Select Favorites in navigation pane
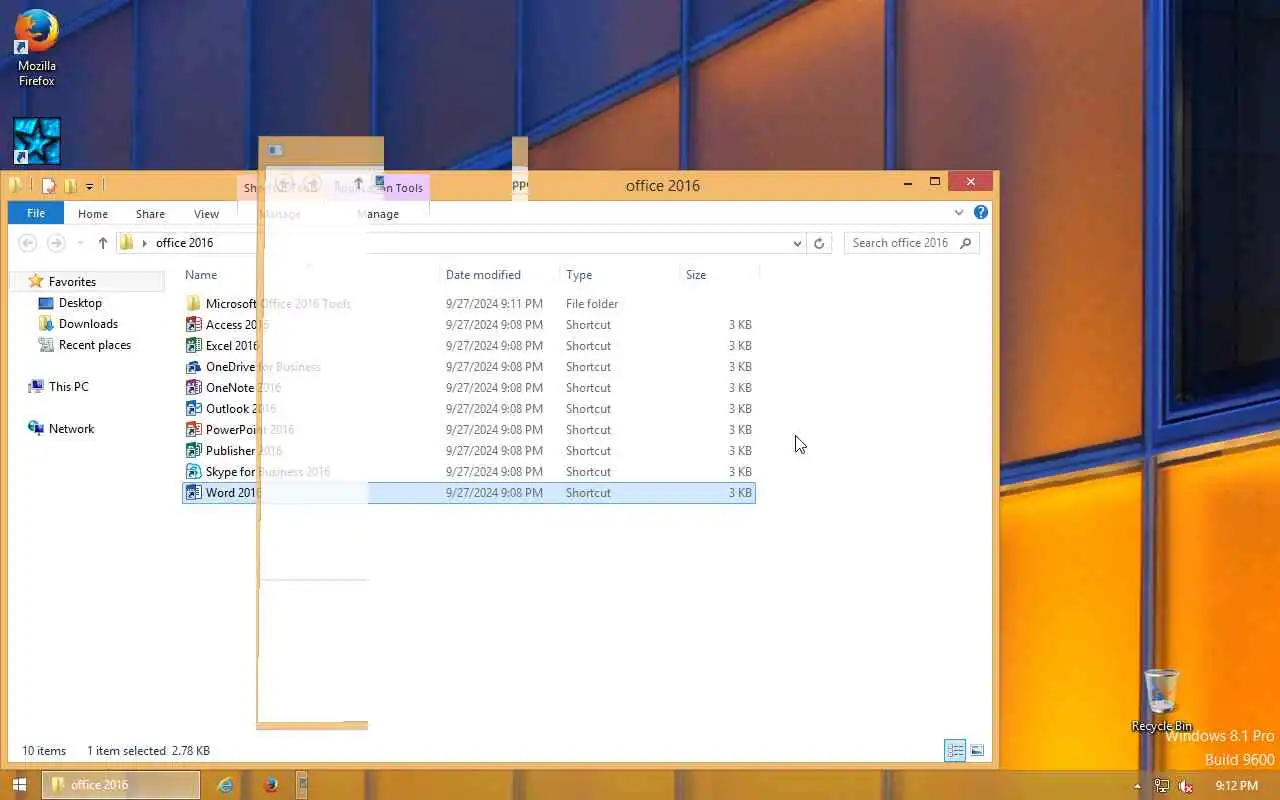Image resolution: width=1280 pixels, height=800 pixels. tap(72, 282)
